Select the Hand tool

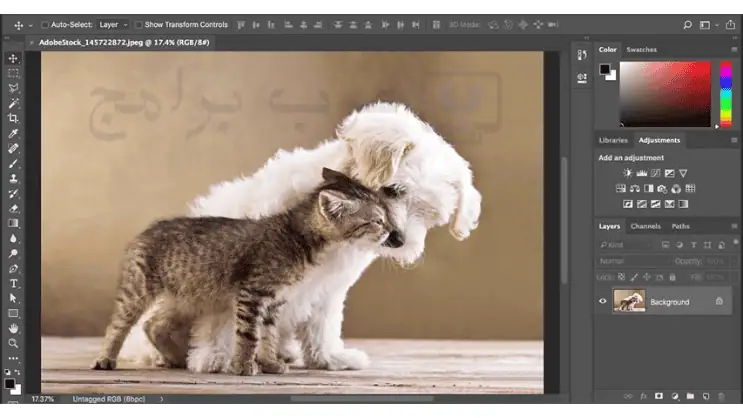pyautogui.click(x=13, y=328)
